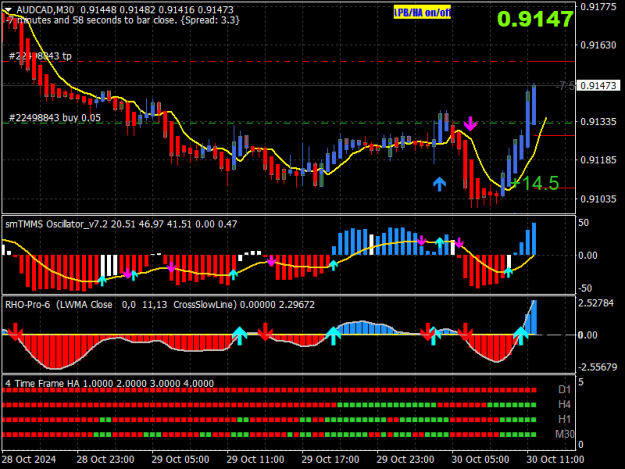Click the cyan up arrow near 29 Oct 17:00 in RHO-Pro-6
625x469 pixels.
click(x=333, y=336)
